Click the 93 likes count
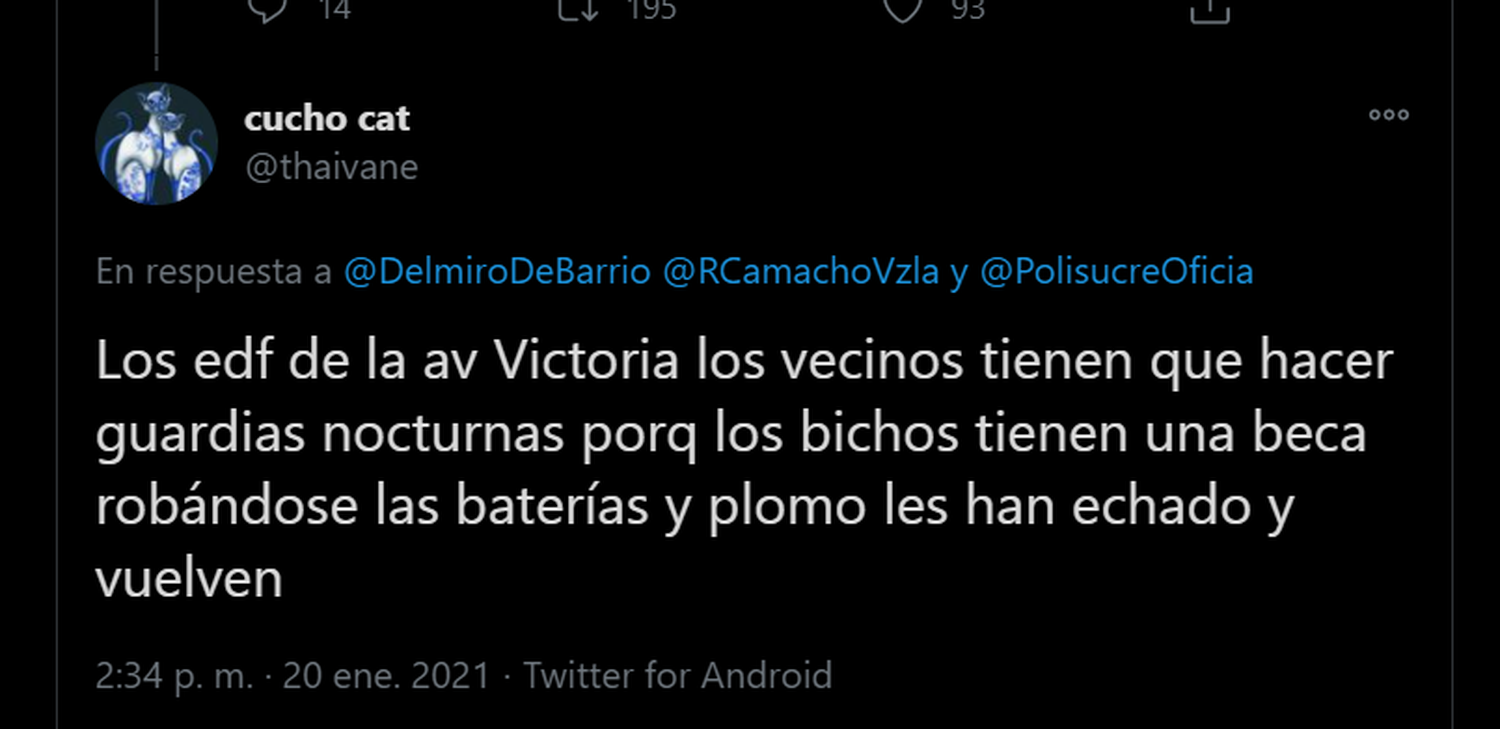 click(968, 10)
